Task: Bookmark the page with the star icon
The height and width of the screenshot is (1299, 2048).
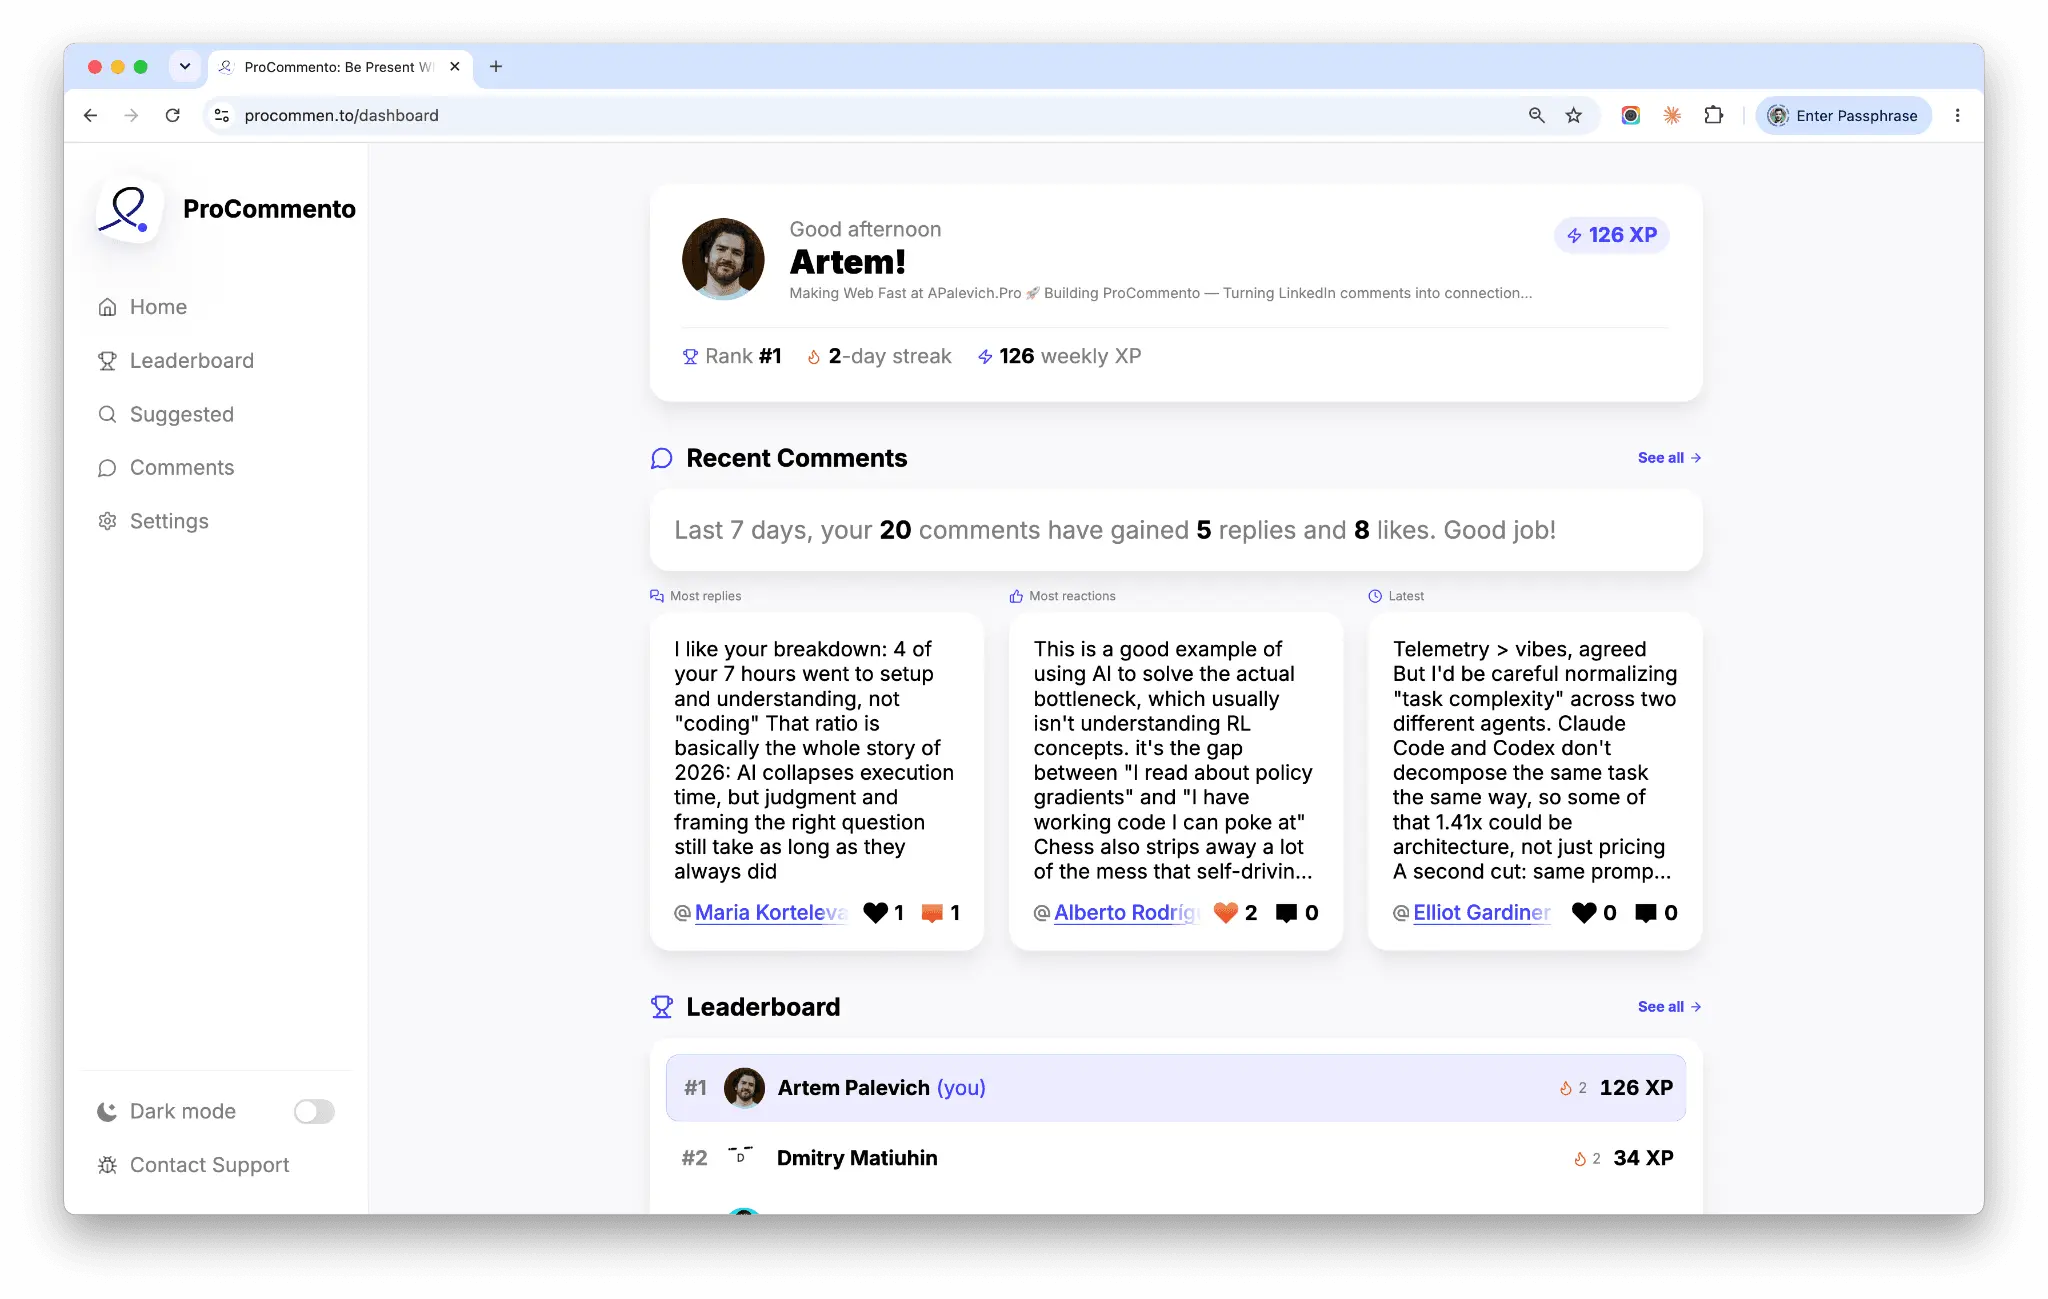Action: [1574, 115]
